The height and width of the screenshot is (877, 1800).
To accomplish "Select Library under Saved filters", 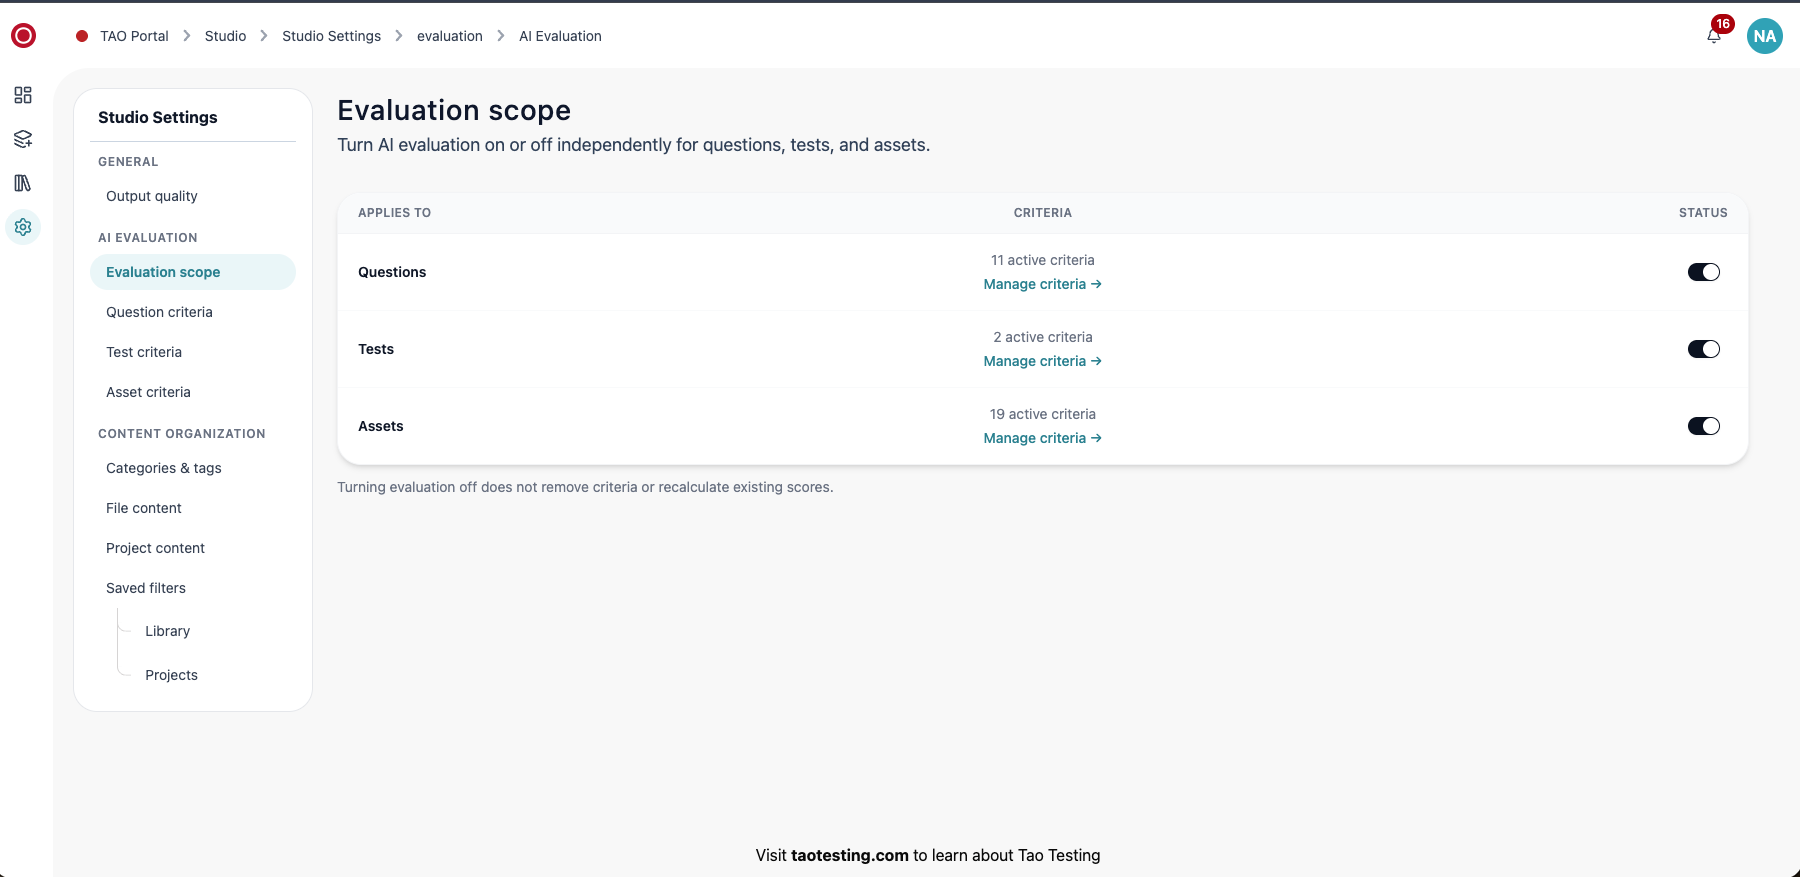I will tap(167, 631).
